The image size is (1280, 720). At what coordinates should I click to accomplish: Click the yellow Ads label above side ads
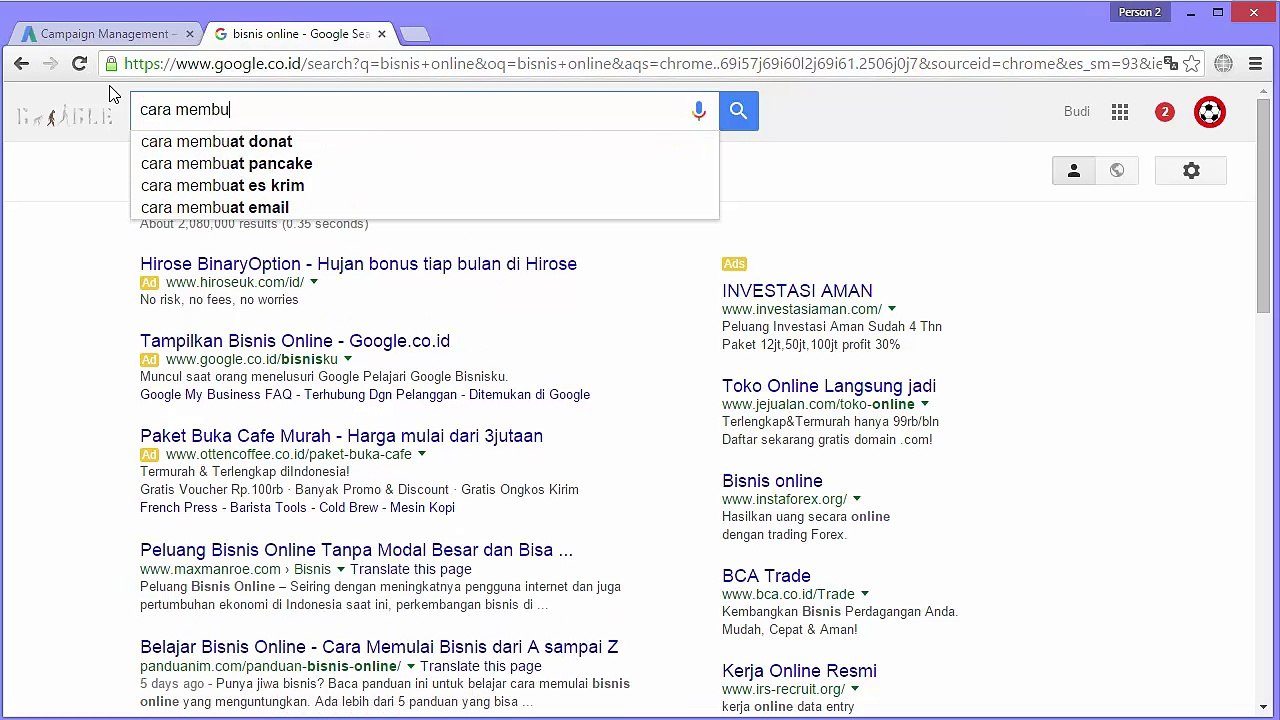pos(734,264)
